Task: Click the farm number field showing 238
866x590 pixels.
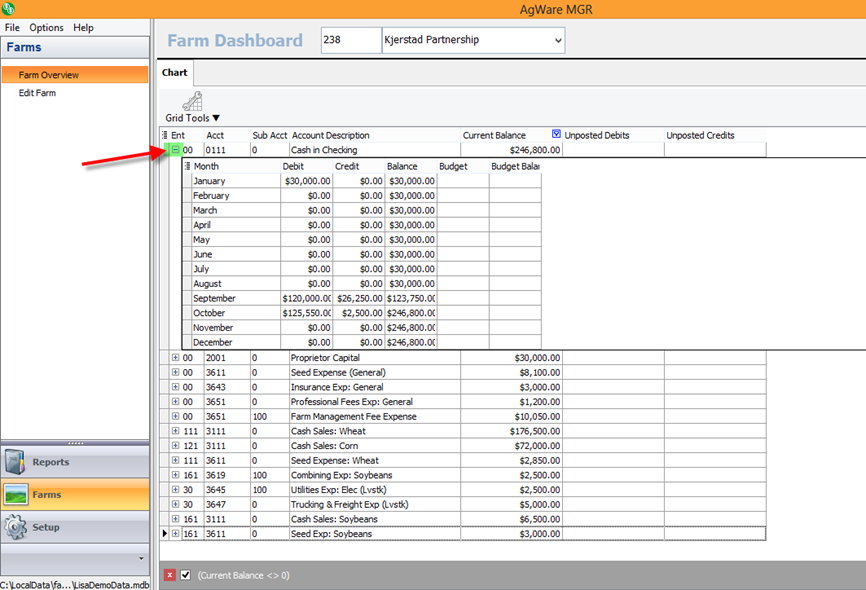Action: point(349,41)
